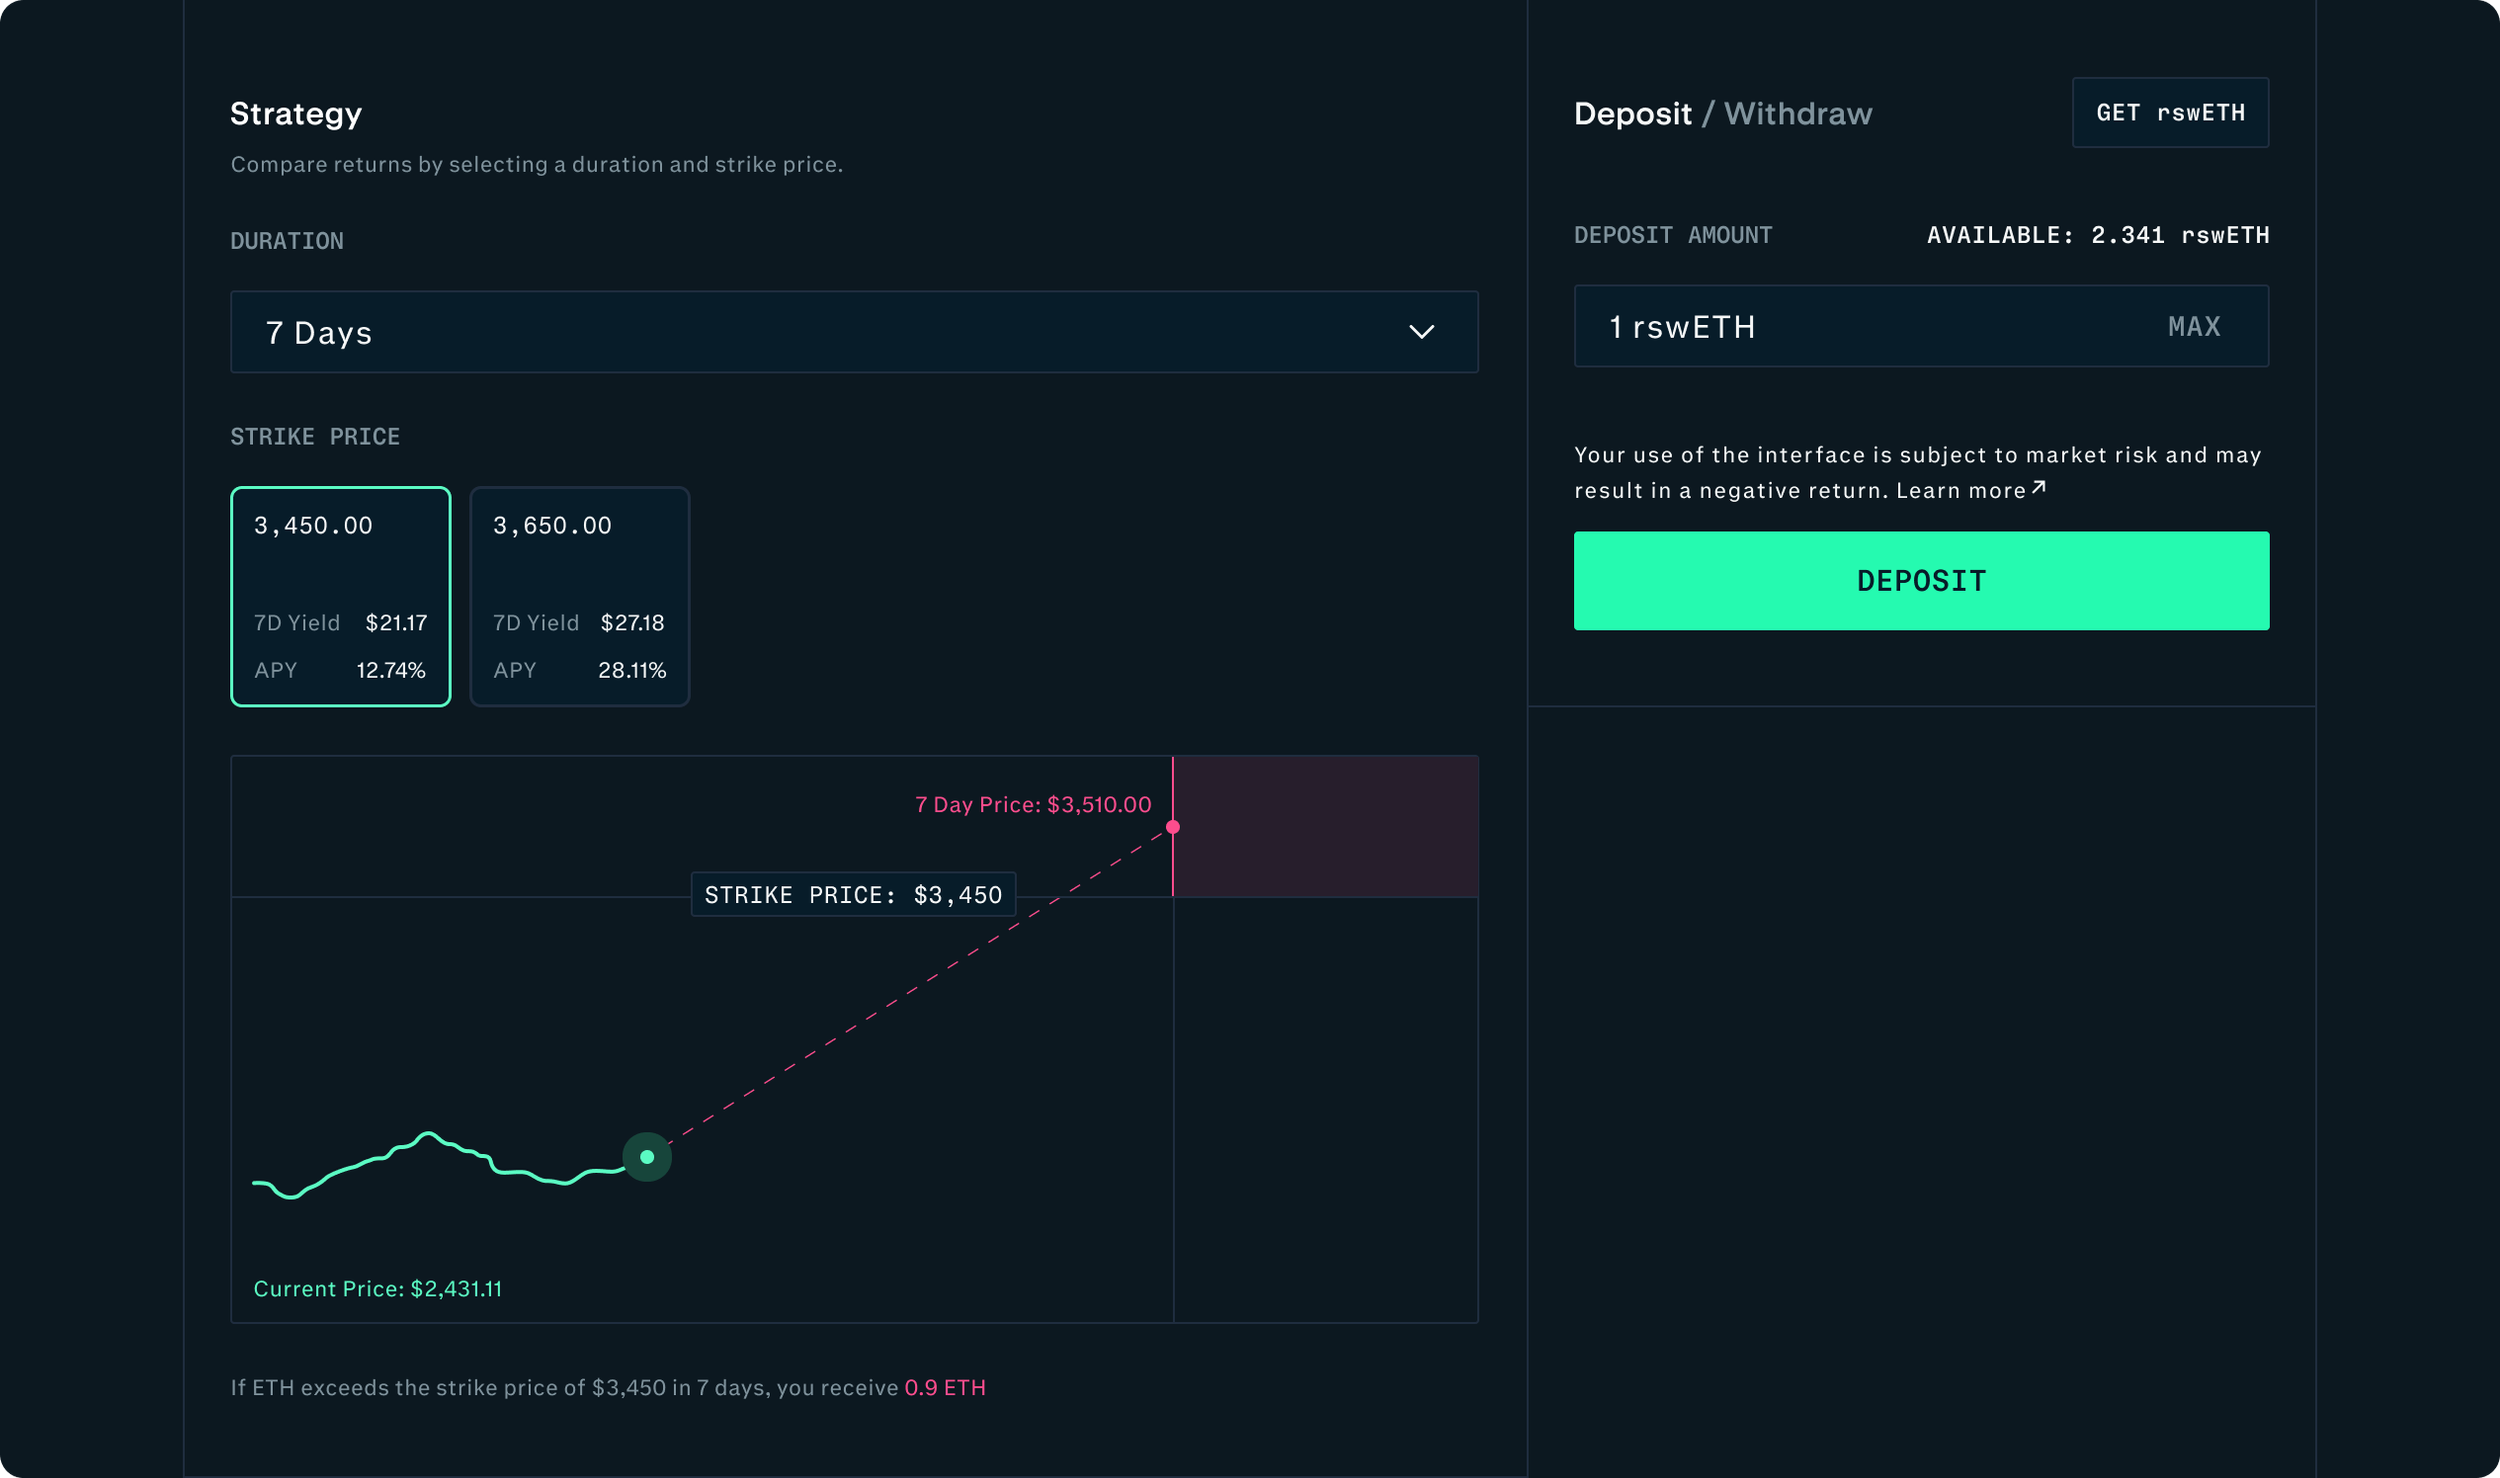Expand the duration chevron arrow

pyautogui.click(x=1424, y=332)
